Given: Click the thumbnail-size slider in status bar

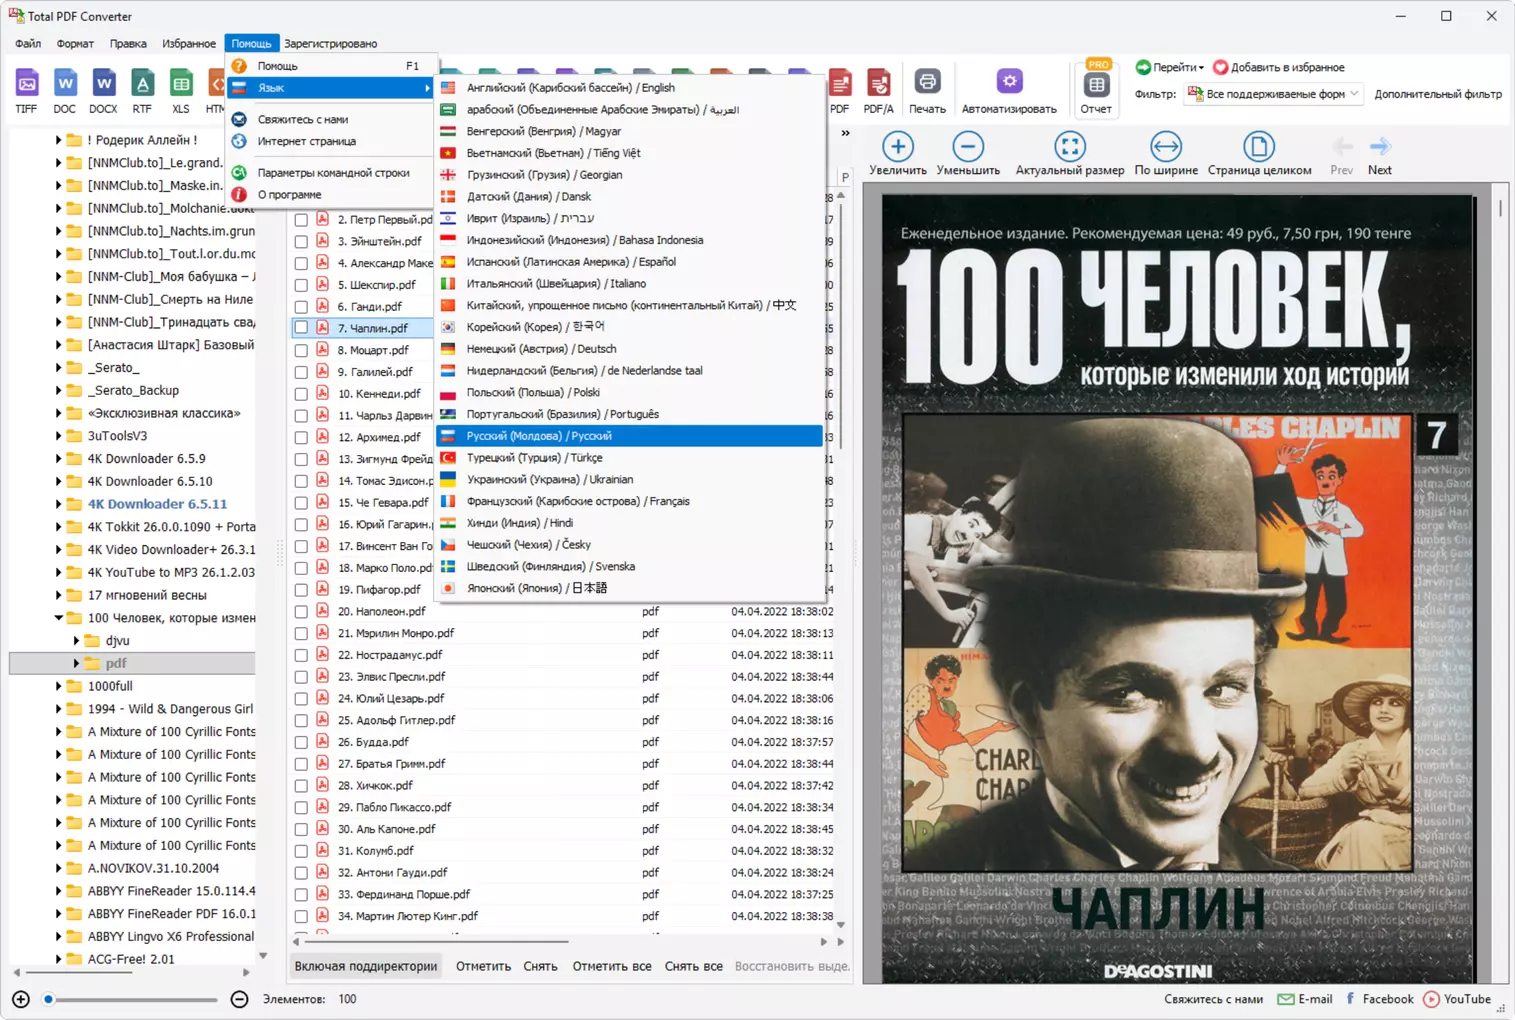Looking at the screenshot, I should point(131,999).
